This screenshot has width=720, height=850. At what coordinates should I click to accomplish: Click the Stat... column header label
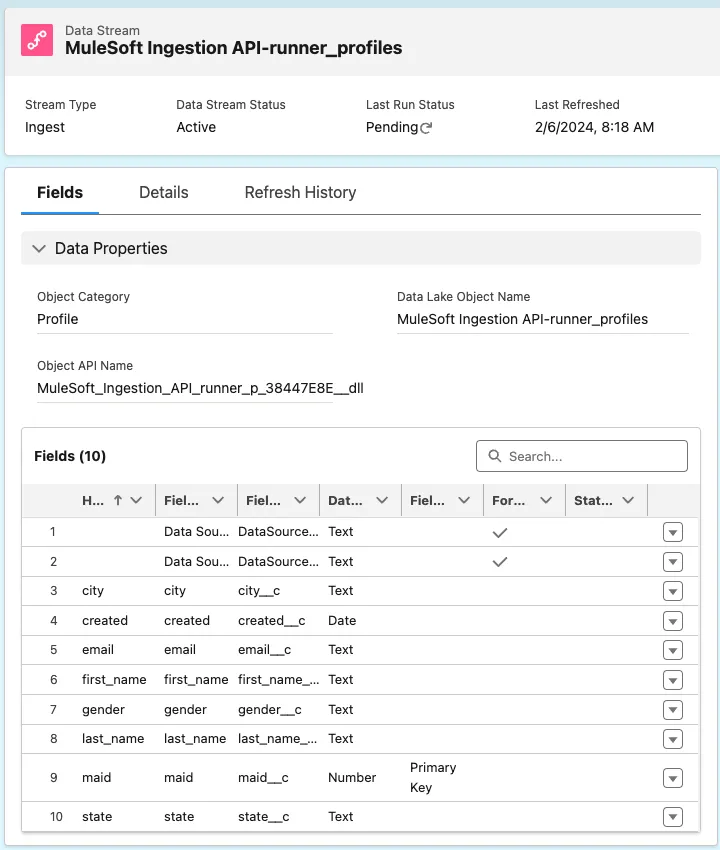pos(593,500)
